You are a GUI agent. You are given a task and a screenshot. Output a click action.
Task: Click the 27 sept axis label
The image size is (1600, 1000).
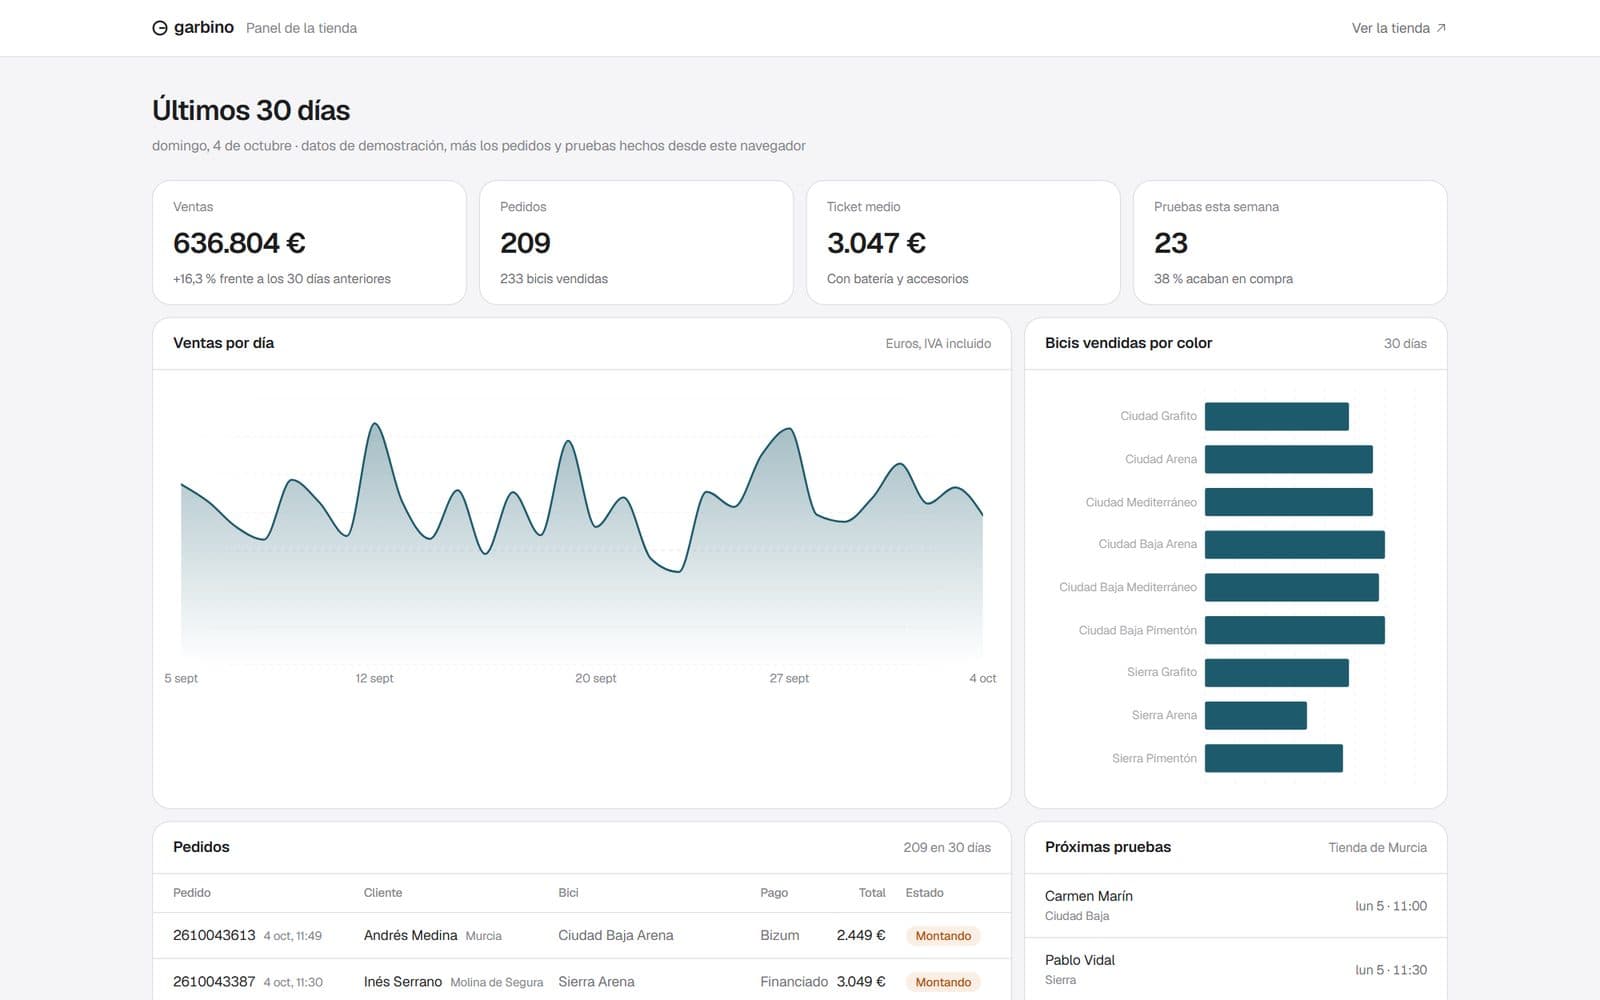point(789,678)
